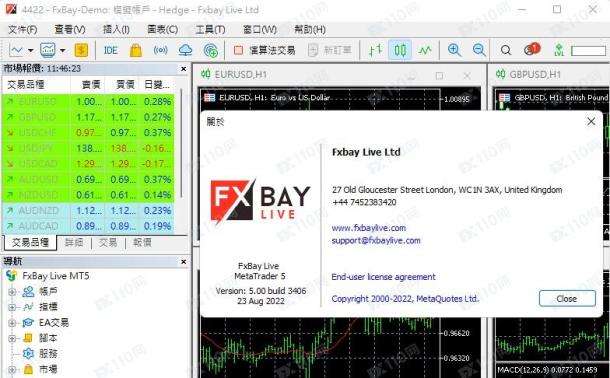610x378 pixels.
Task: Expand the 腳本 scripts tree node
Action: point(12,338)
